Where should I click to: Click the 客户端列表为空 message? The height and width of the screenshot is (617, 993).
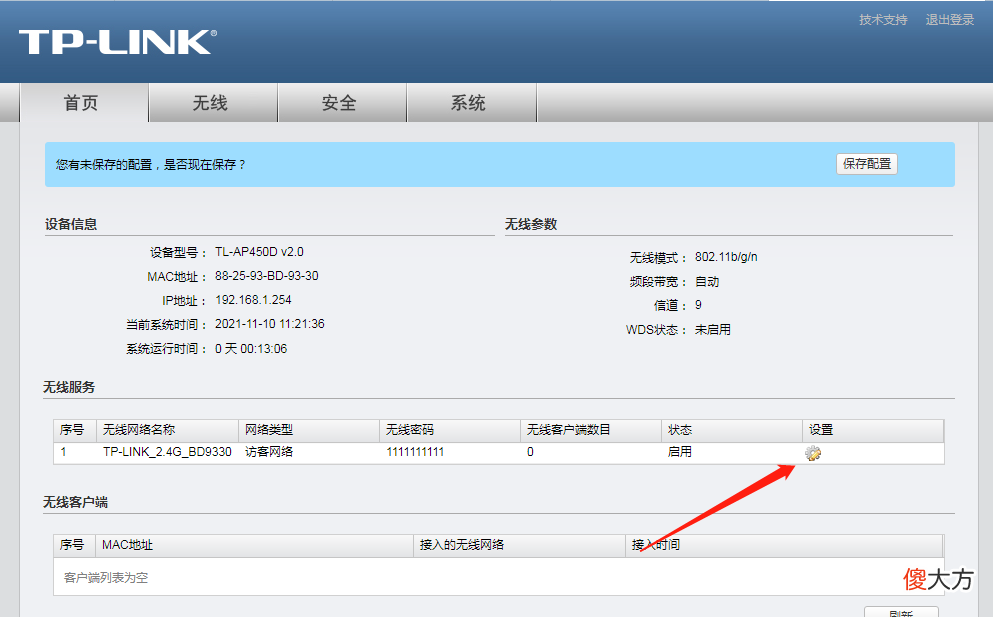point(106,578)
